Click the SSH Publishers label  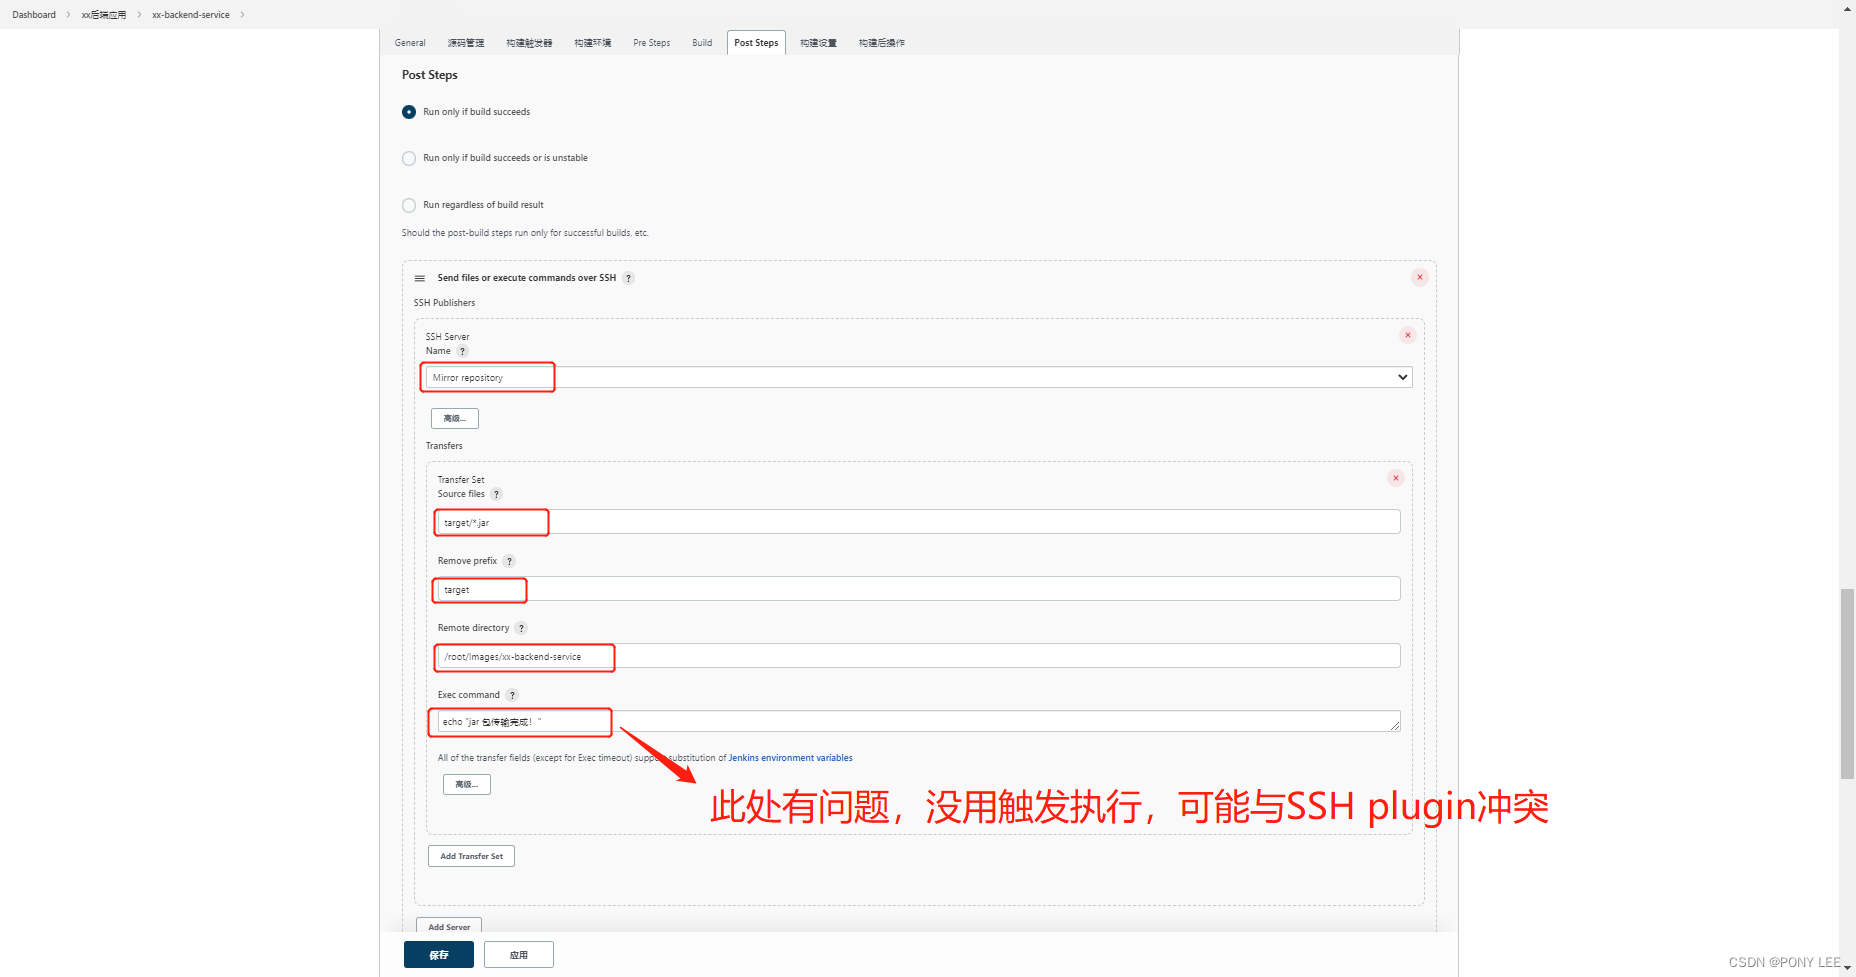click(445, 303)
